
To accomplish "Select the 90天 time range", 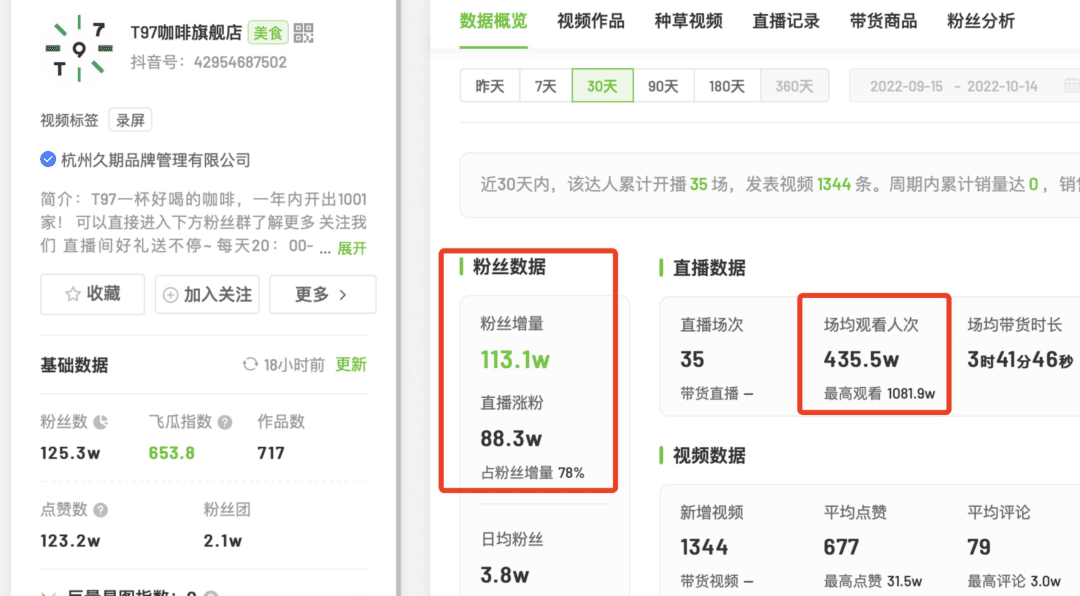I will [663, 86].
